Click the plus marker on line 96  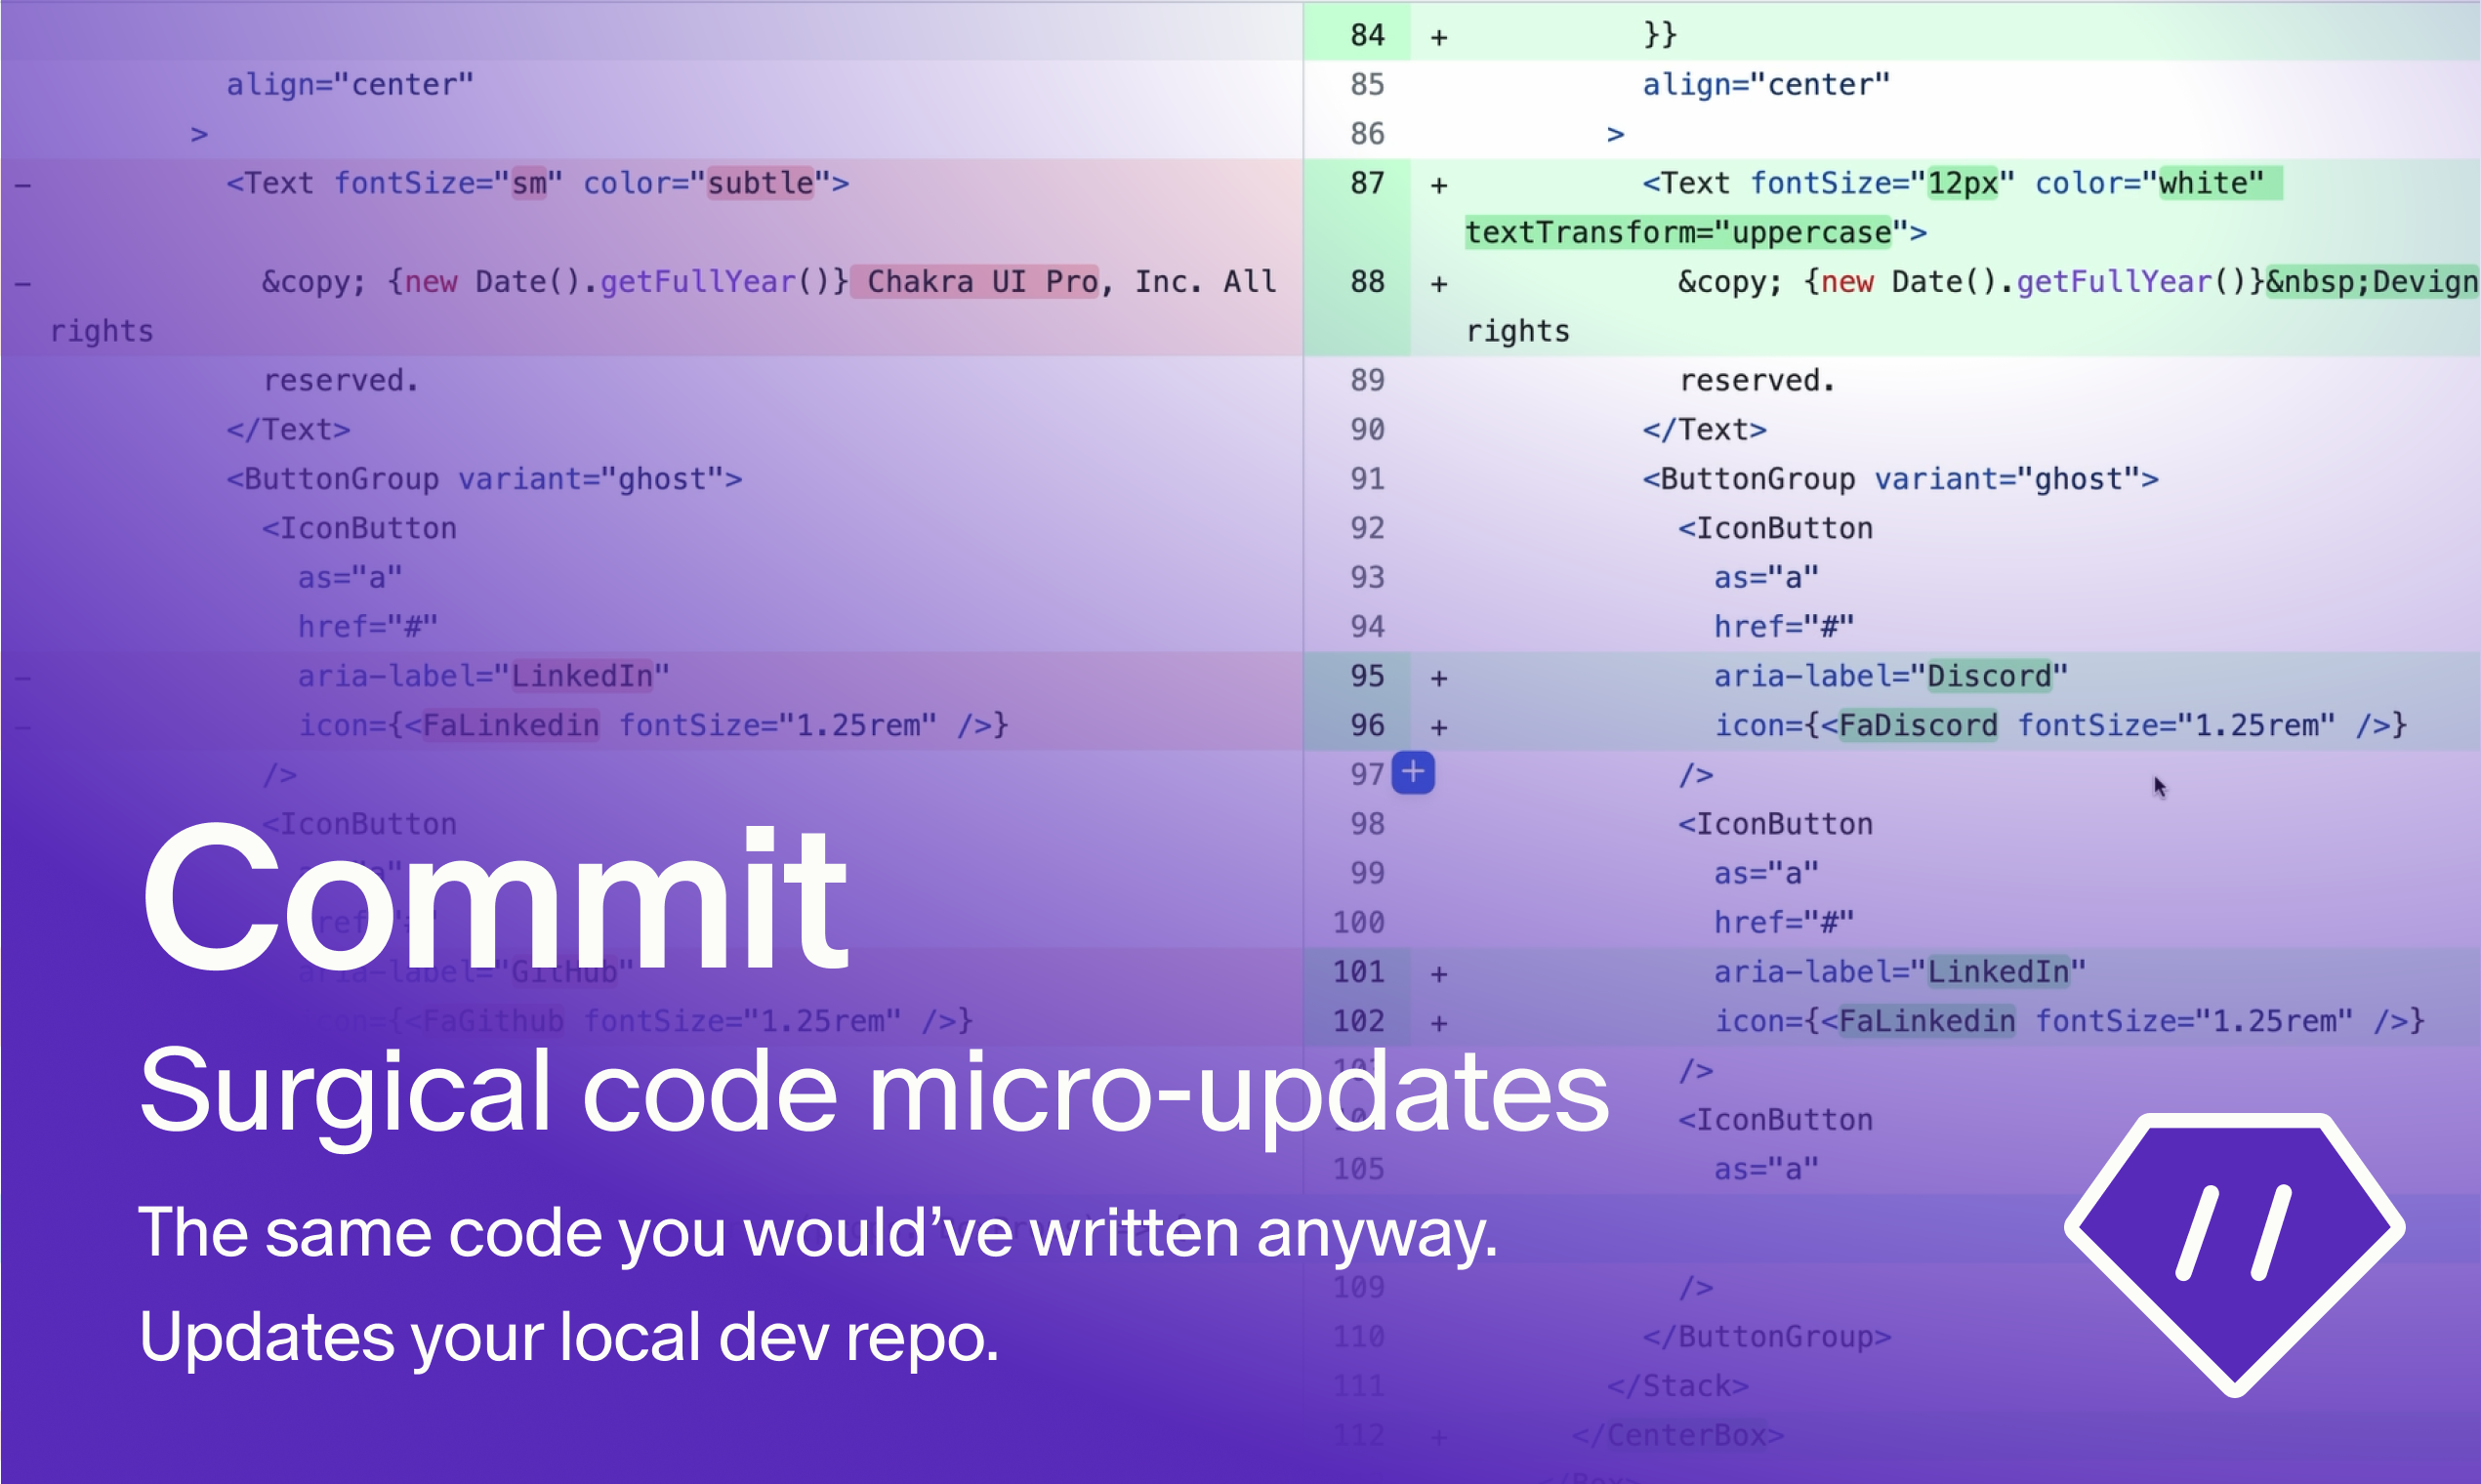pyautogui.click(x=1438, y=727)
